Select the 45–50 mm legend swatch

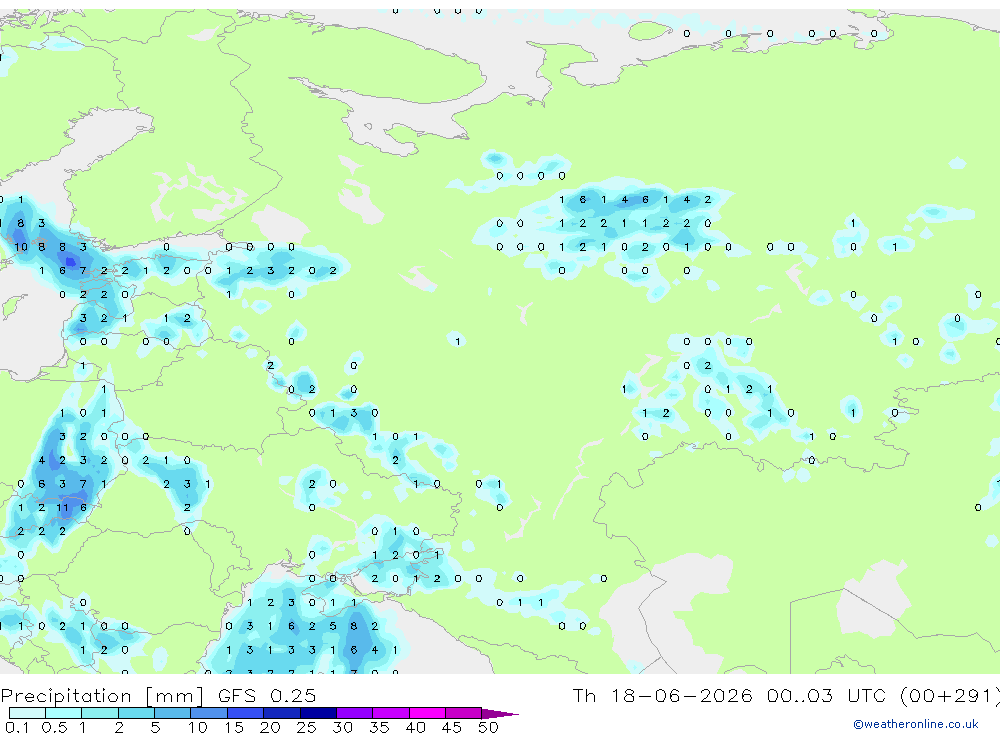463,713
